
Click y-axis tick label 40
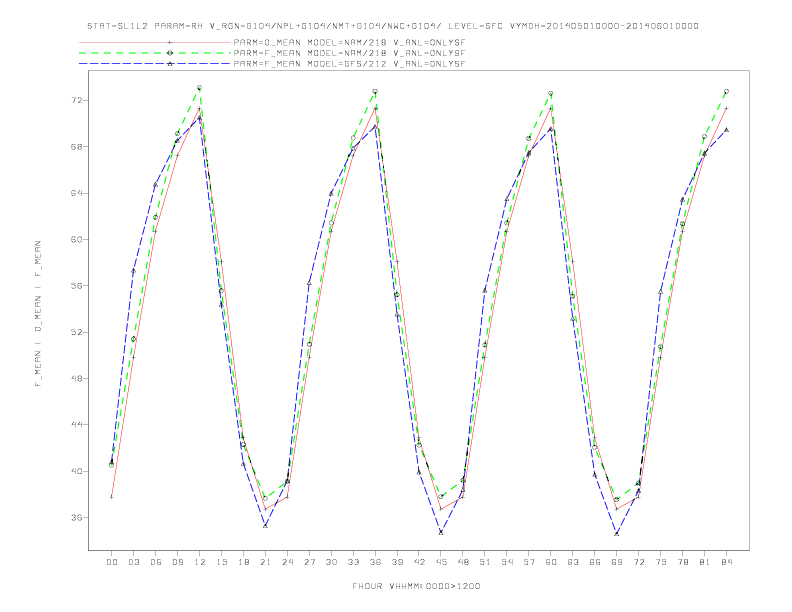click(77, 471)
